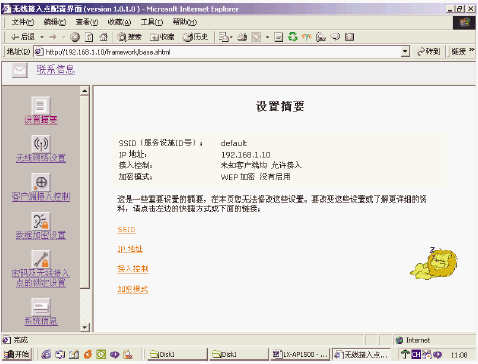
Task: Open the 工具 (Tools) menu
Action: point(152,22)
